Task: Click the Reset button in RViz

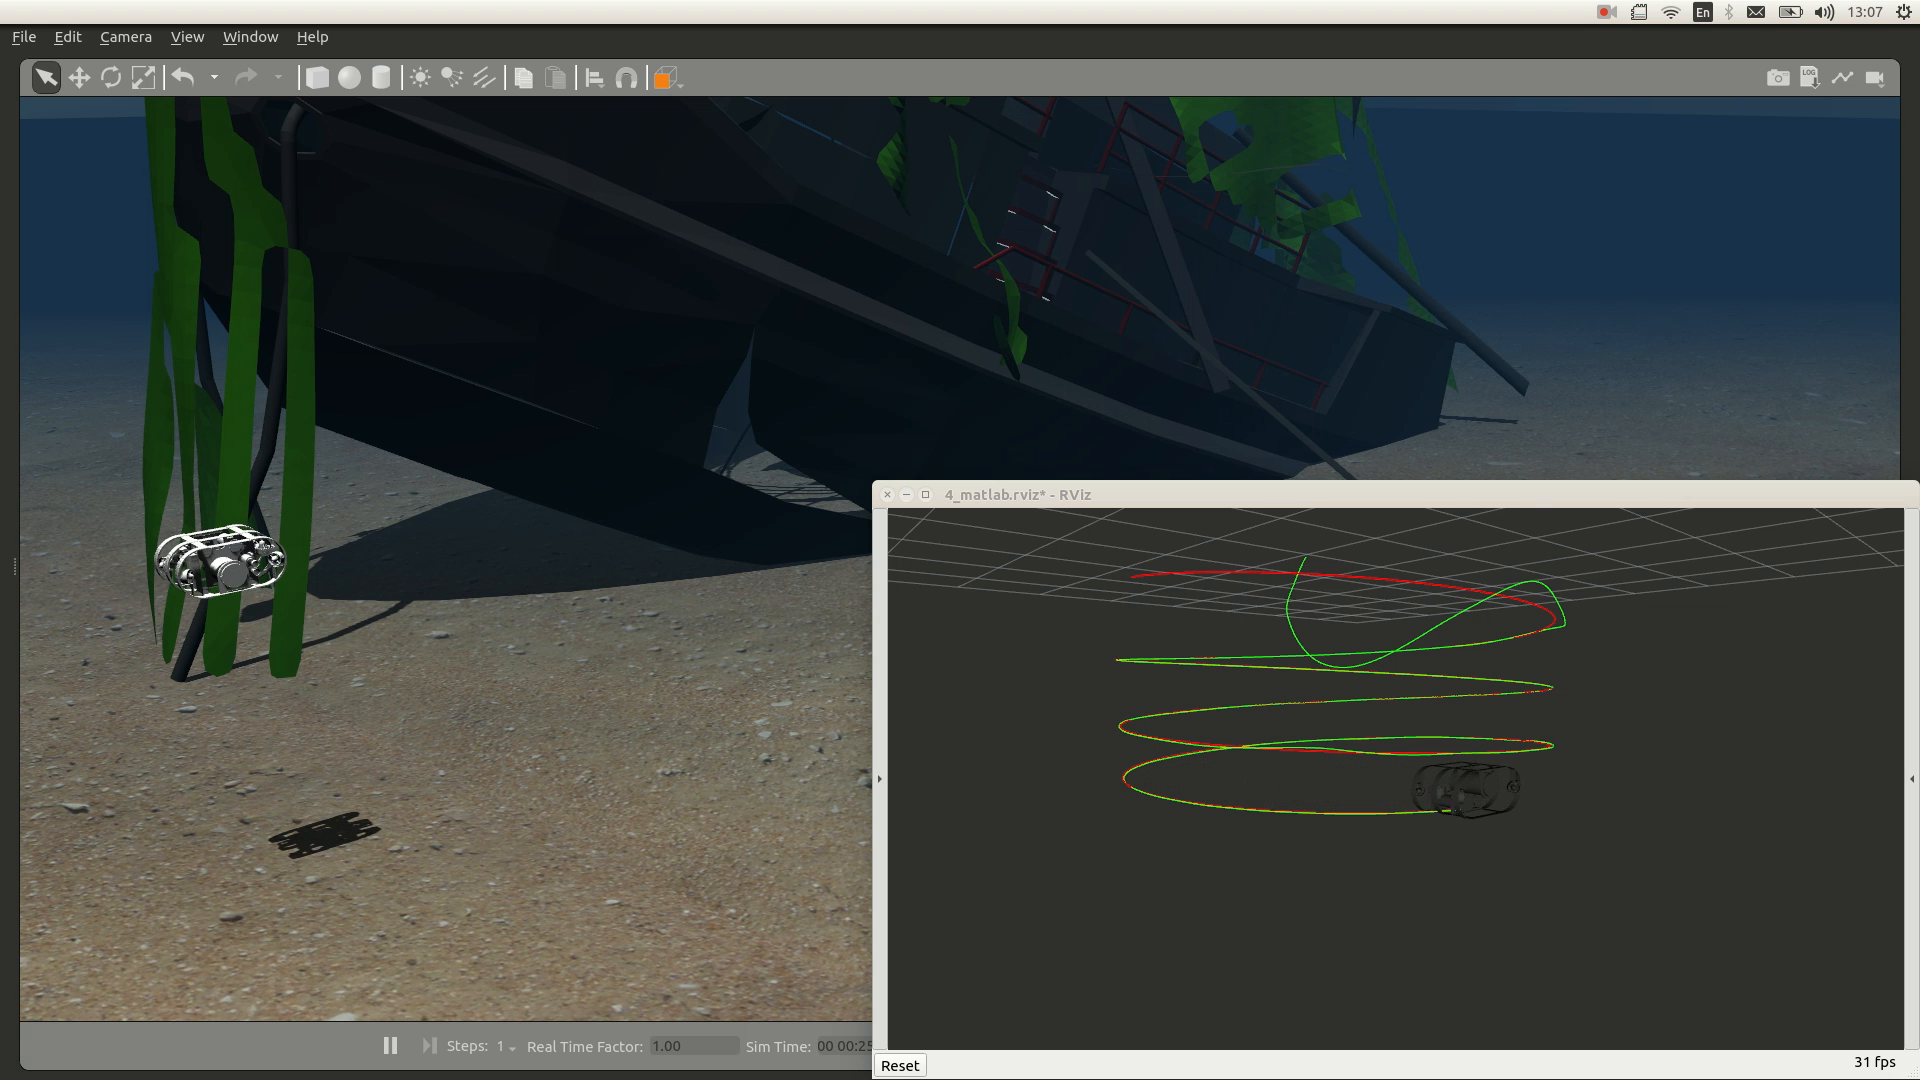Action: pyautogui.click(x=899, y=1066)
